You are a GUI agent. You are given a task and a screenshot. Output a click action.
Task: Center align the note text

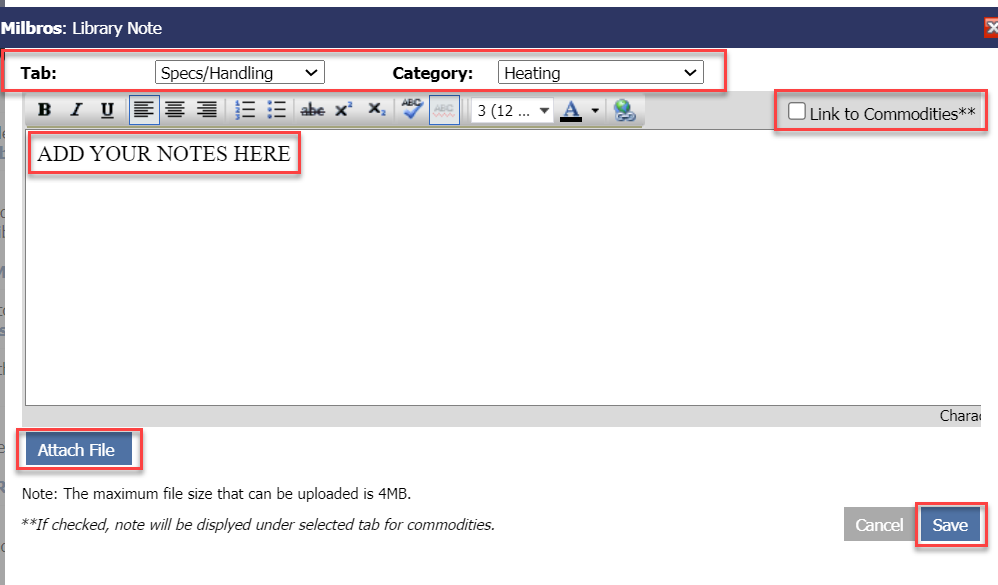pos(175,110)
